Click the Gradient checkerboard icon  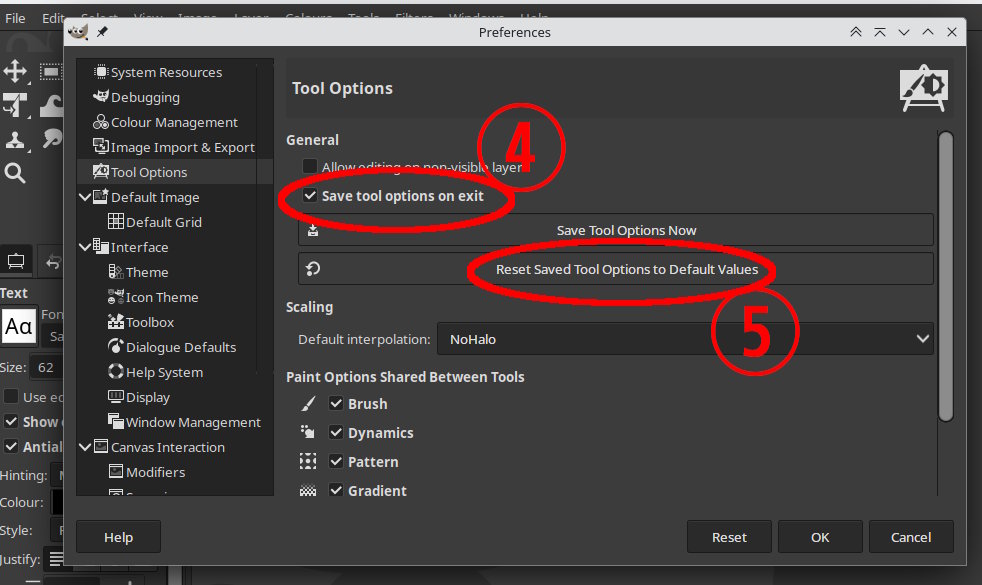[308, 491]
